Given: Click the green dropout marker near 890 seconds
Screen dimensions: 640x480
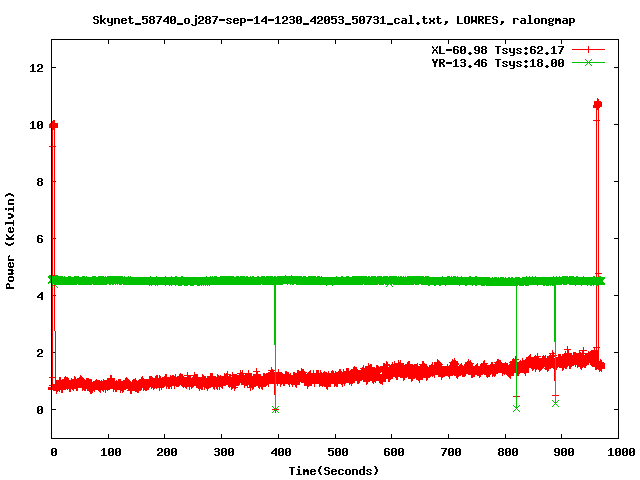Looking at the screenshot, I should [x=555, y=403].
